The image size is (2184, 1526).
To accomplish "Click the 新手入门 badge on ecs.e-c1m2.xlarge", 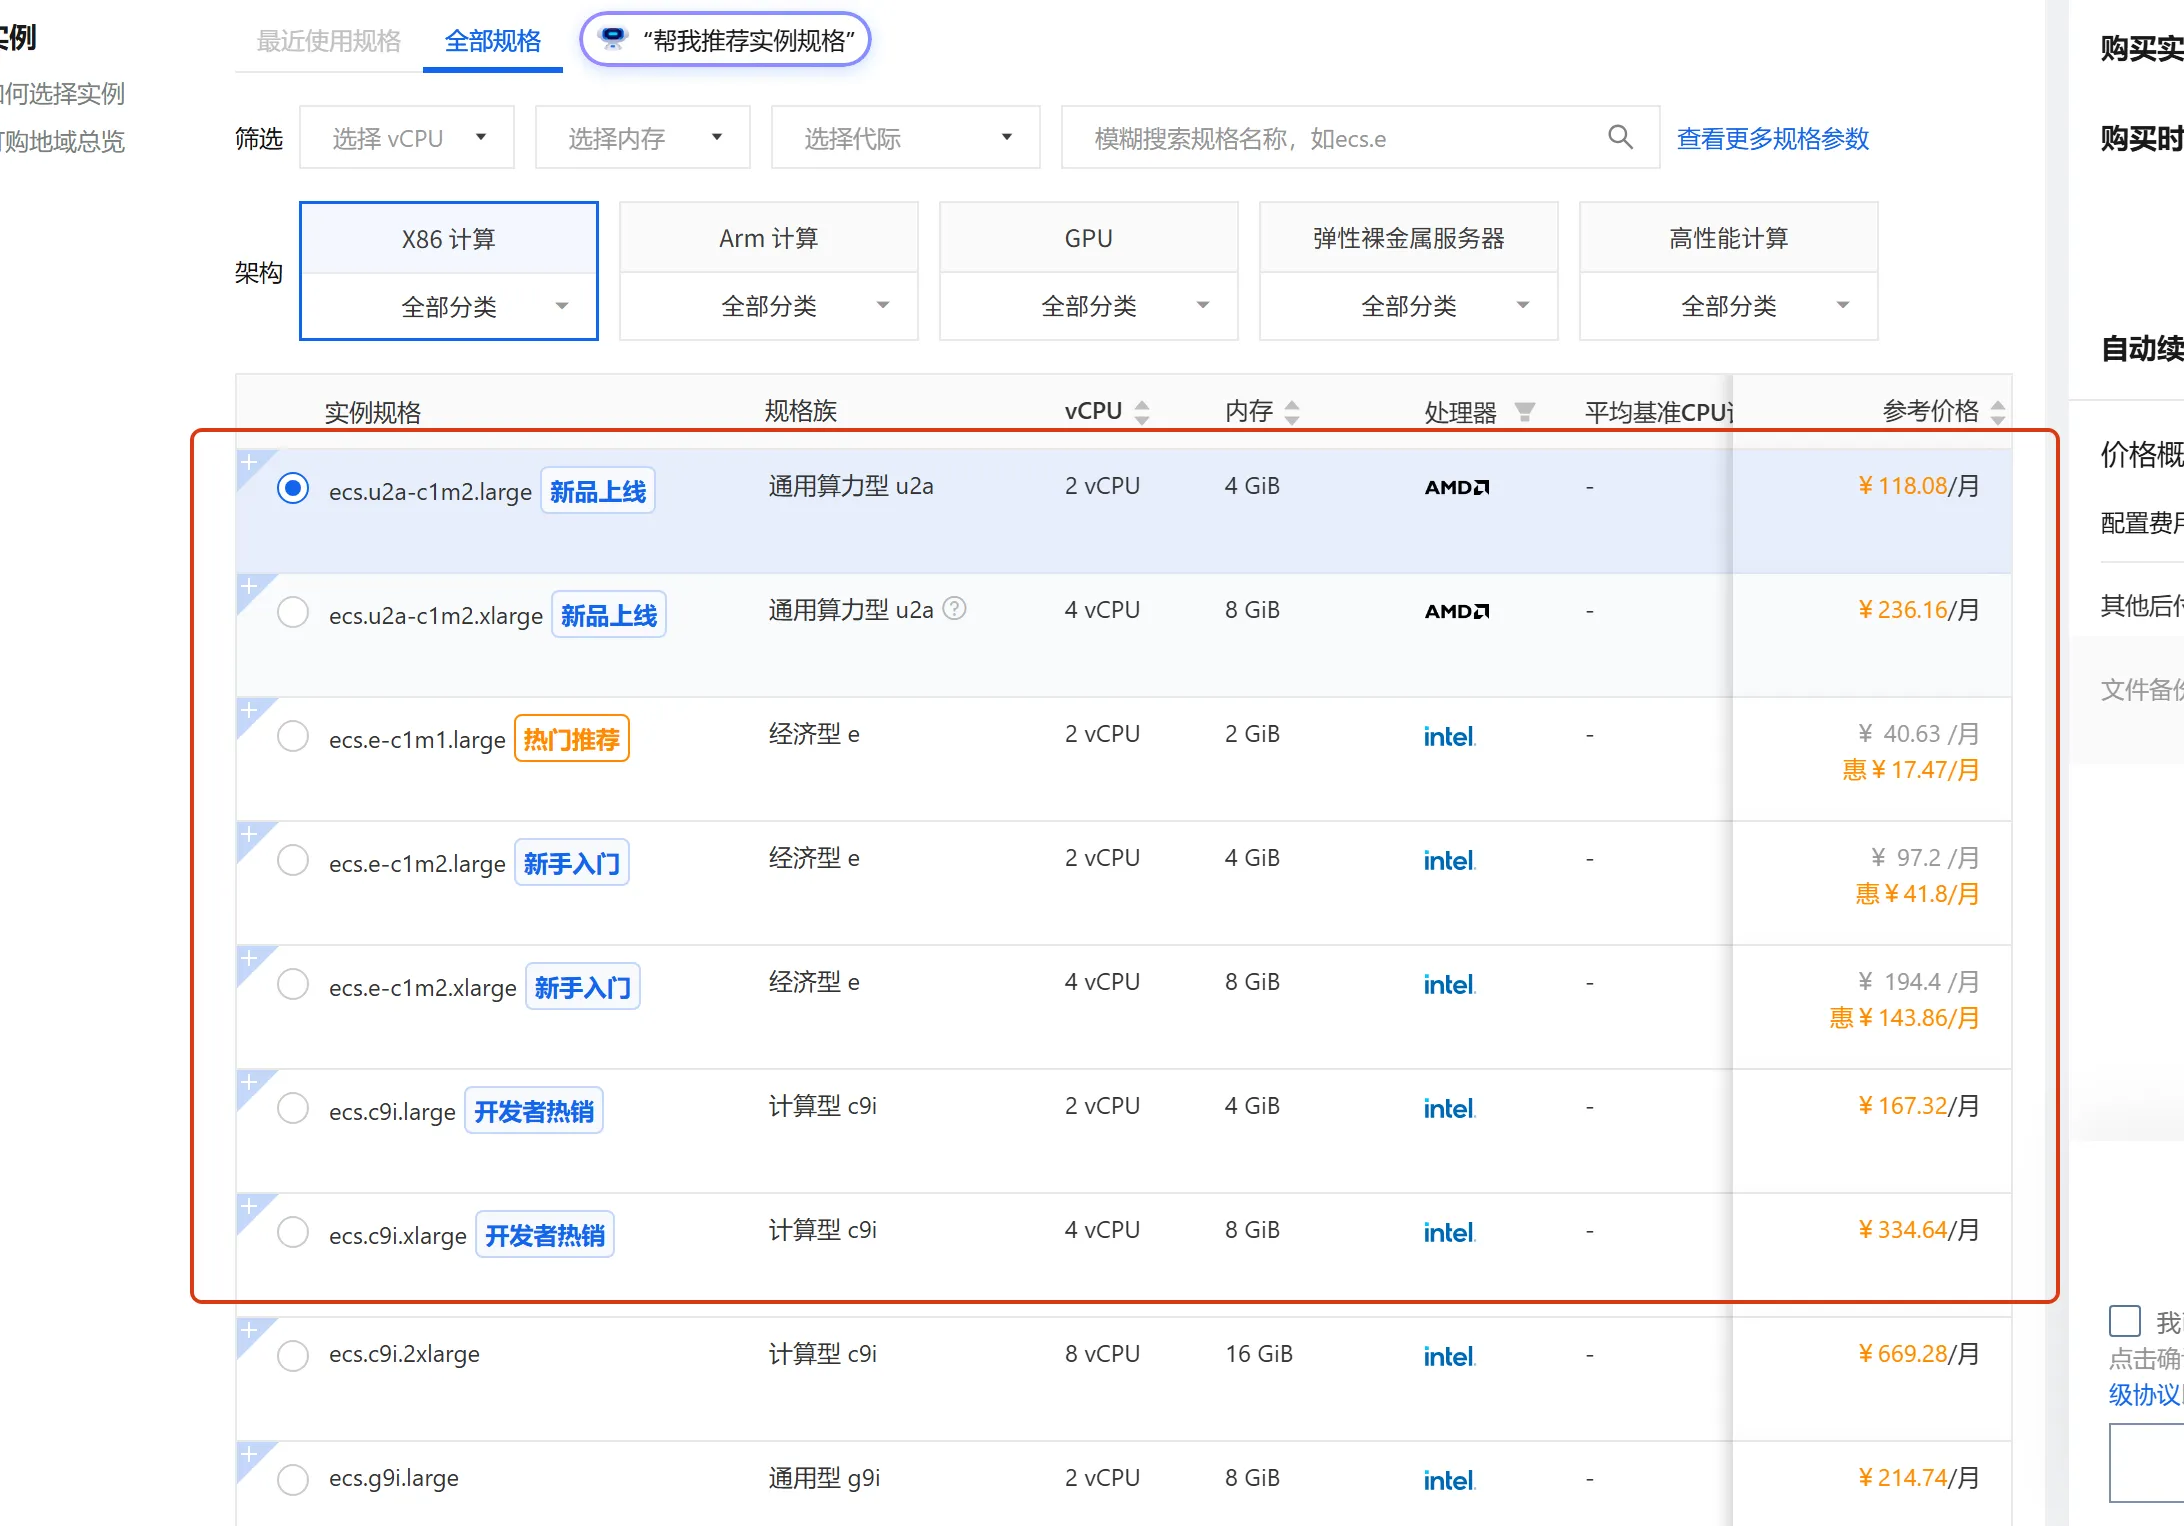I will [583, 987].
